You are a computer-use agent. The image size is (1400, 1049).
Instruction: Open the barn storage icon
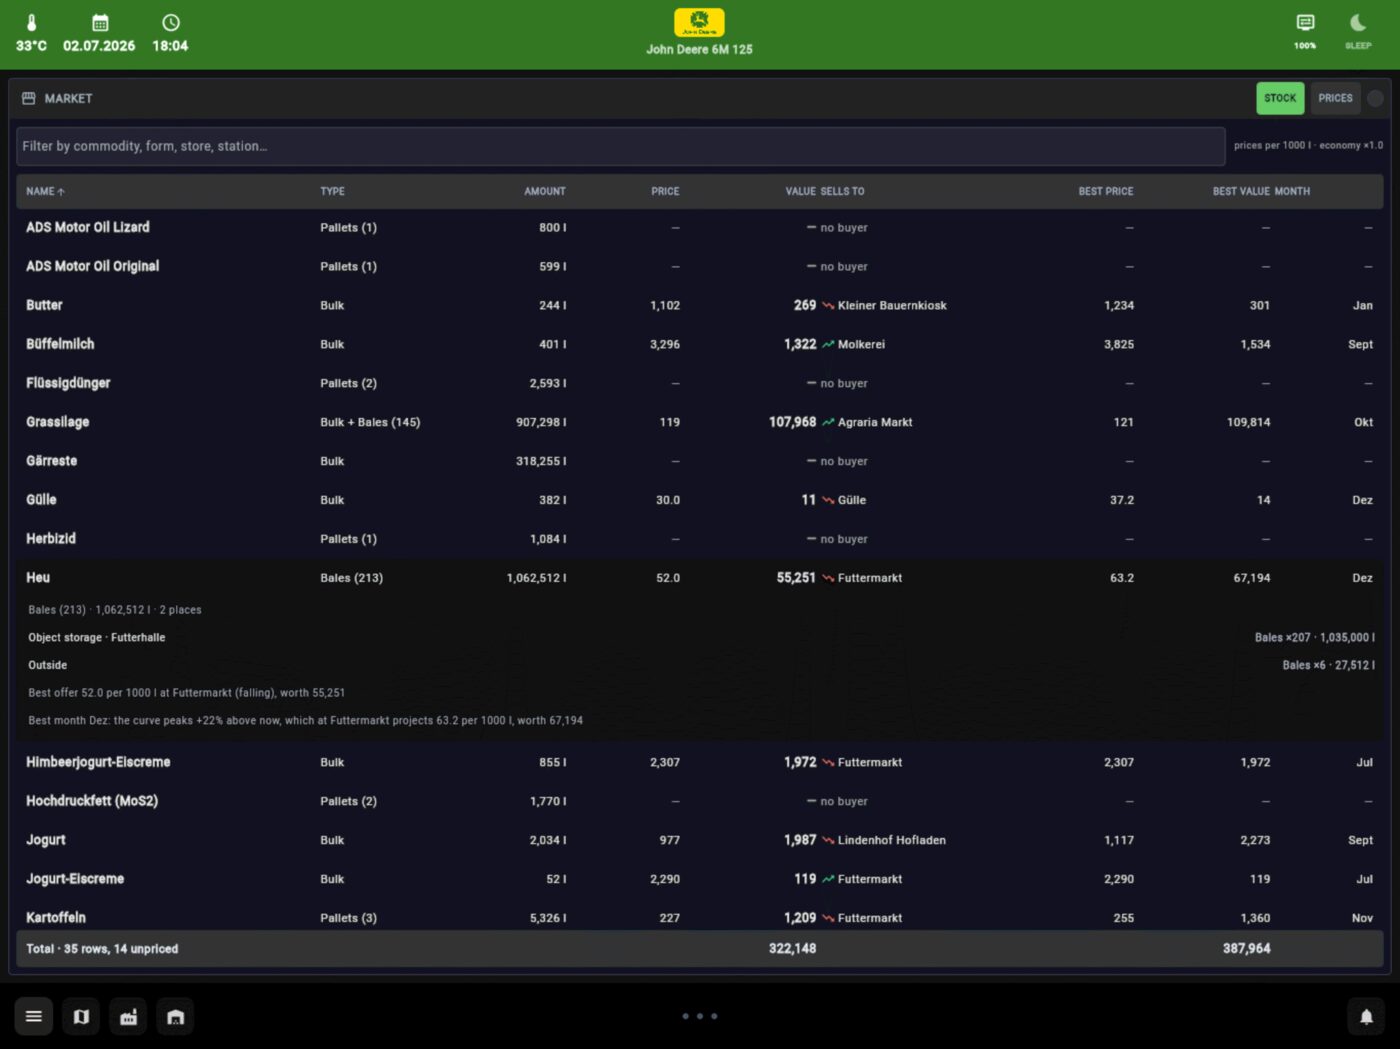[x=175, y=1017]
